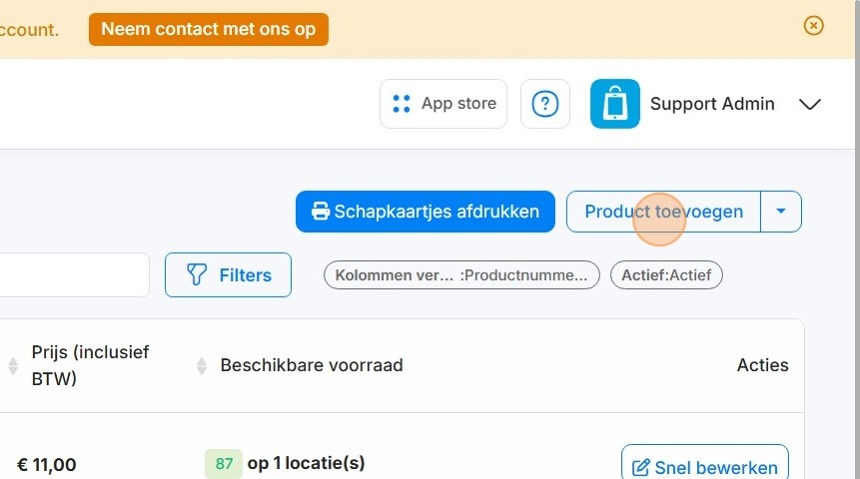Image resolution: width=860 pixels, height=479 pixels.
Task: Expand the Support Admin account chevron
Action: 810,104
